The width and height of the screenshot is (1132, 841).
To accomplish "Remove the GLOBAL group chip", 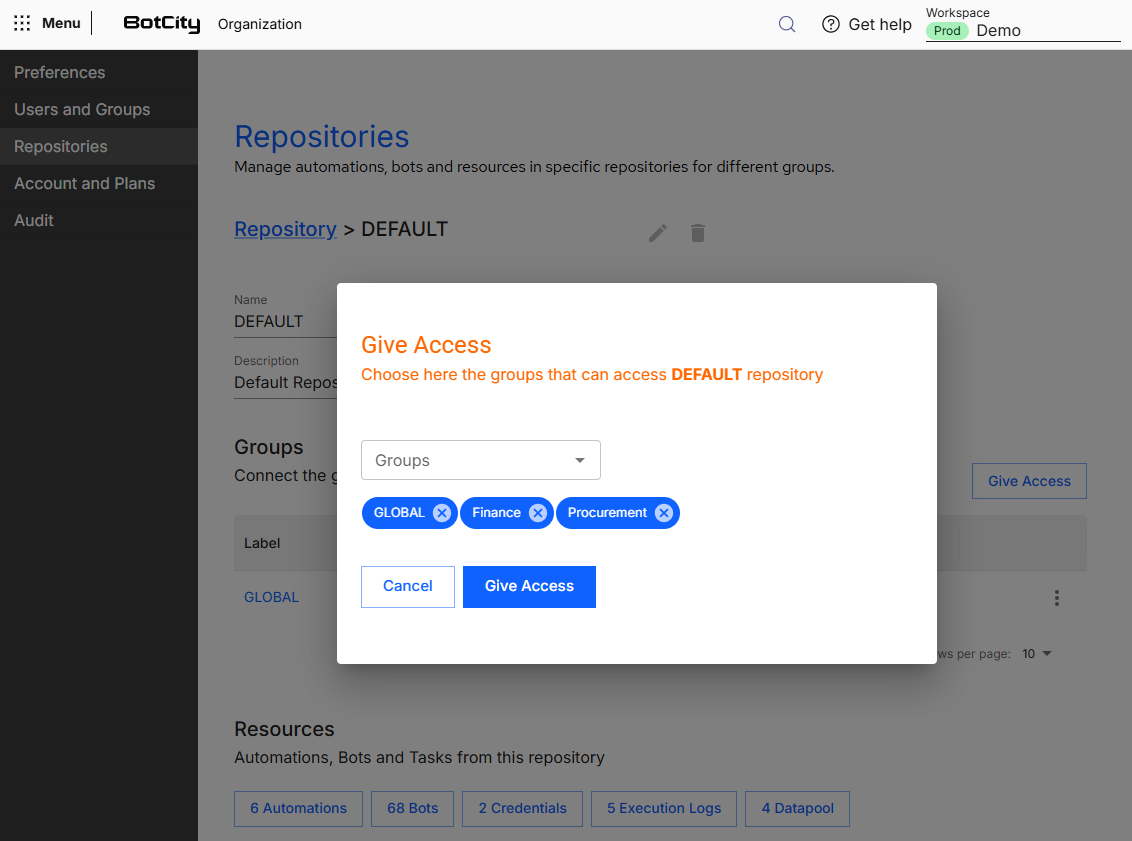I will pos(442,513).
